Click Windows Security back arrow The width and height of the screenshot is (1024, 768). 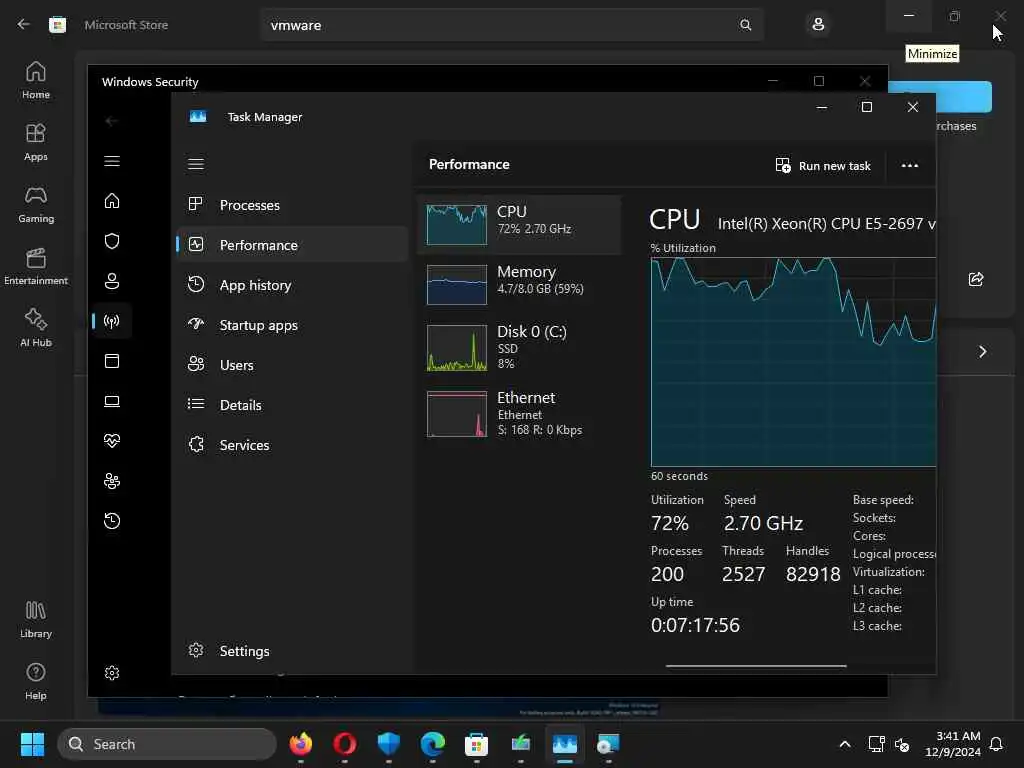[112, 121]
